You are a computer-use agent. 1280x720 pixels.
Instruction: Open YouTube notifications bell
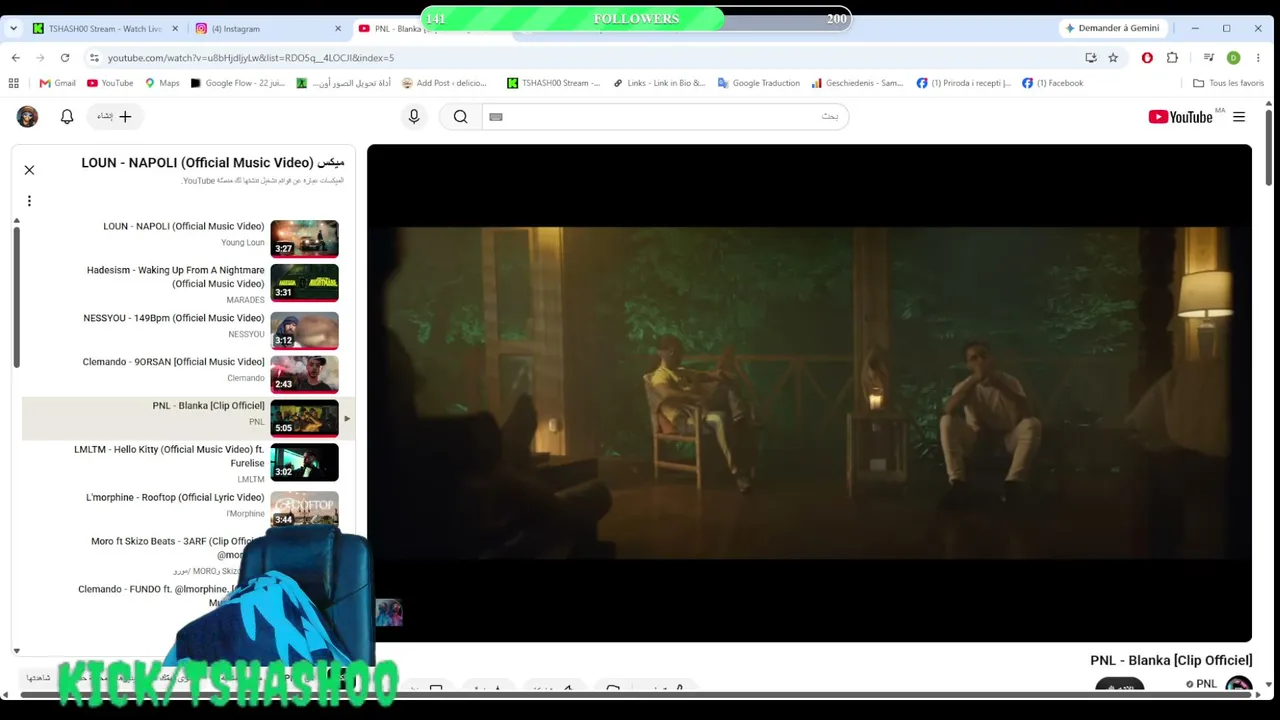(67, 117)
